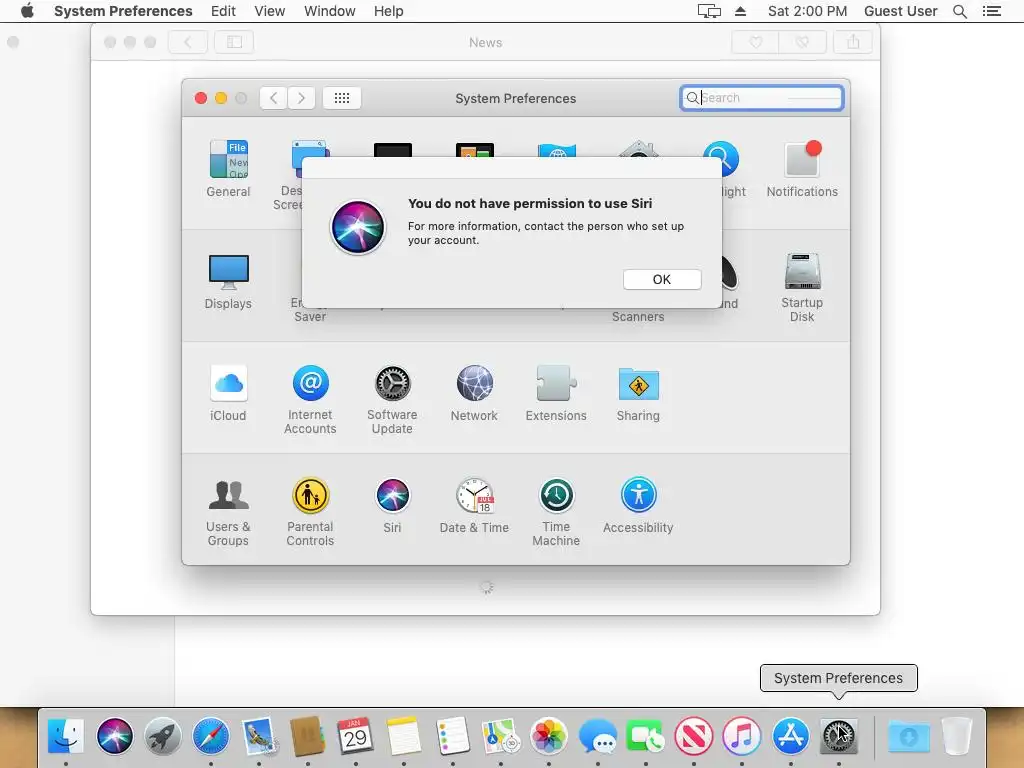Click the back button in News window
This screenshot has height=768, width=1024.
tap(188, 42)
